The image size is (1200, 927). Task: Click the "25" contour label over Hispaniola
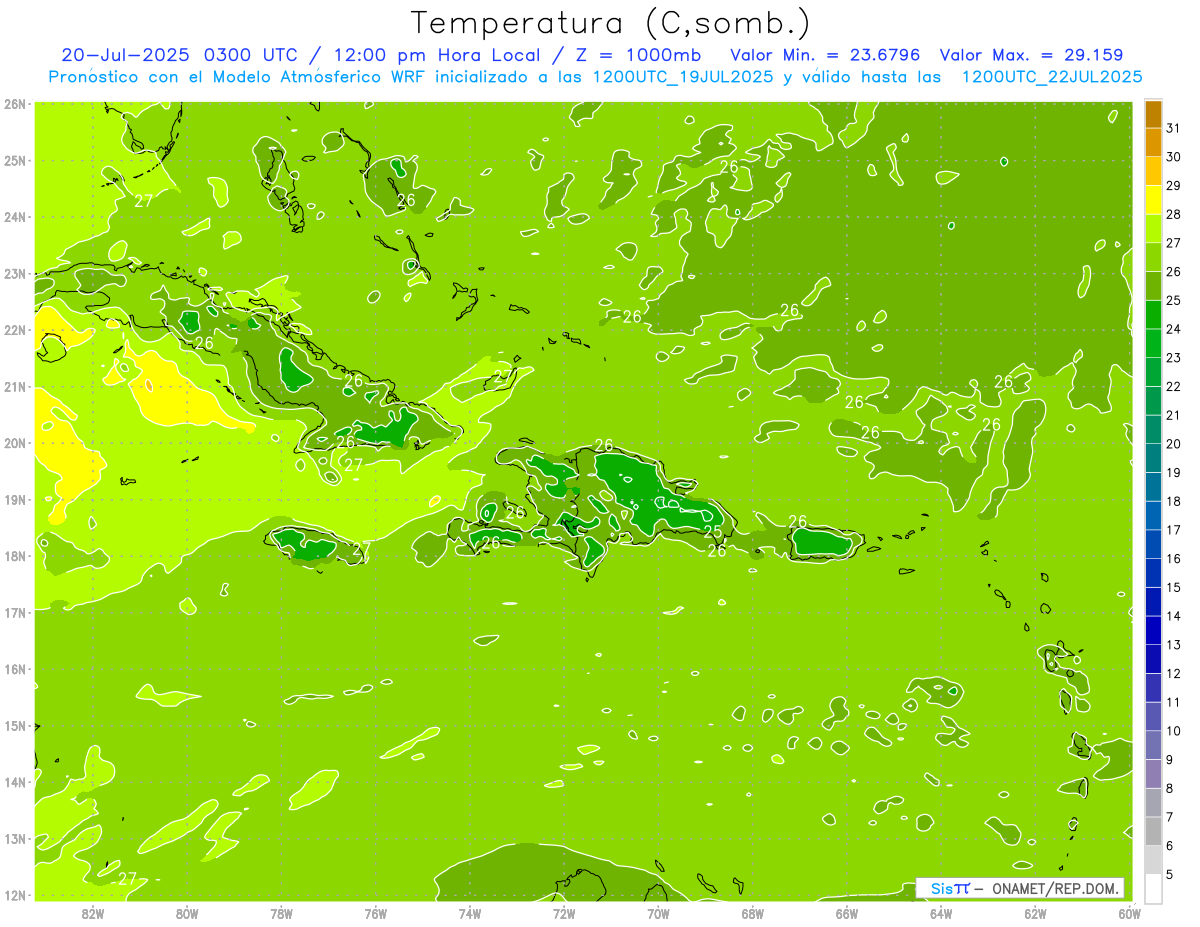point(712,532)
